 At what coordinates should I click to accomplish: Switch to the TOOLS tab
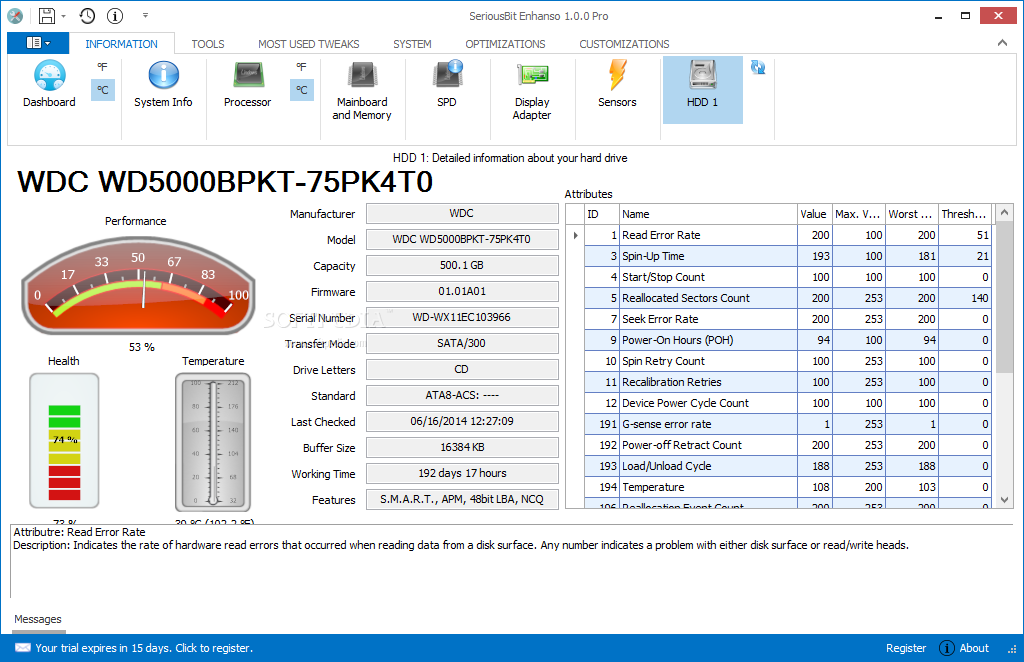pyautogui.click(x=208, y=44)
